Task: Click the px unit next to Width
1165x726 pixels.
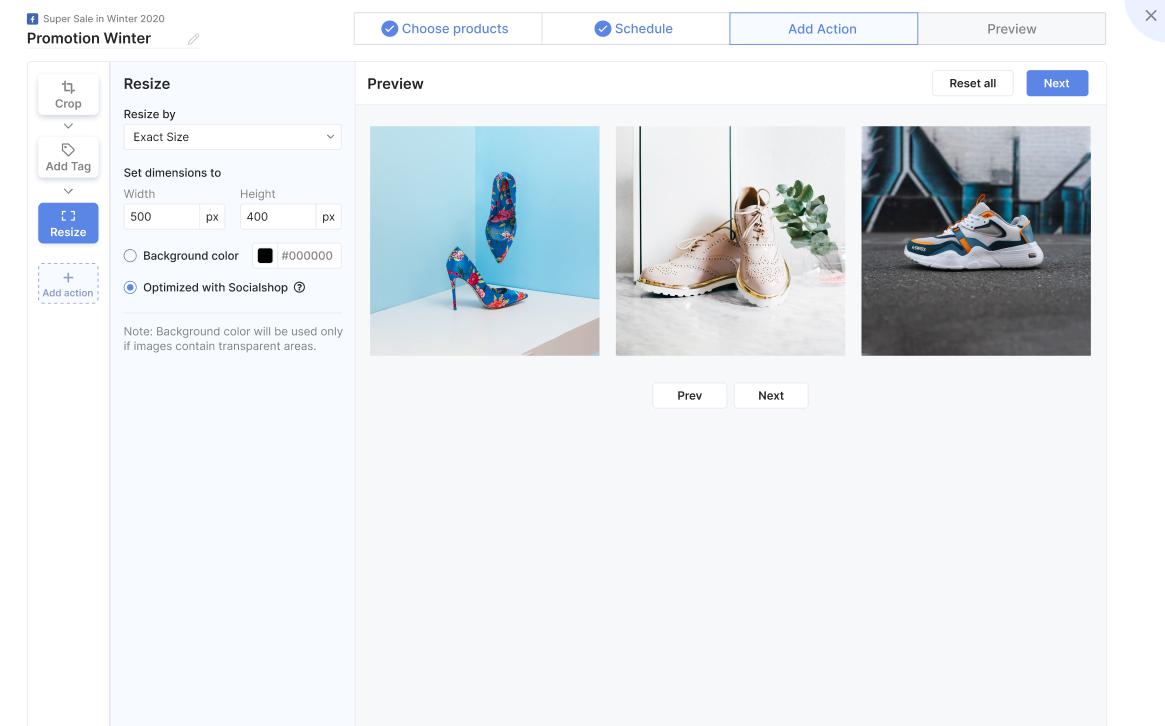Action: coord(212,217)
